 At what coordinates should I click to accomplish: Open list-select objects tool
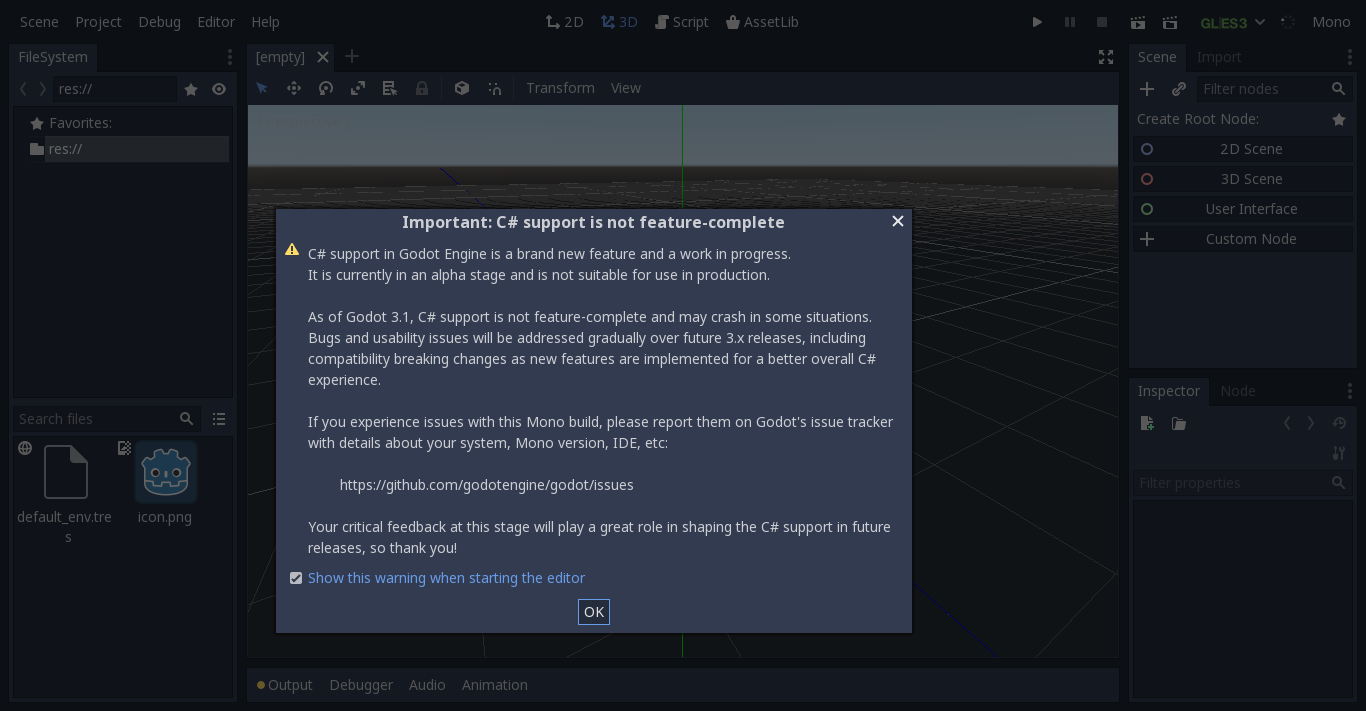(390, 88)
